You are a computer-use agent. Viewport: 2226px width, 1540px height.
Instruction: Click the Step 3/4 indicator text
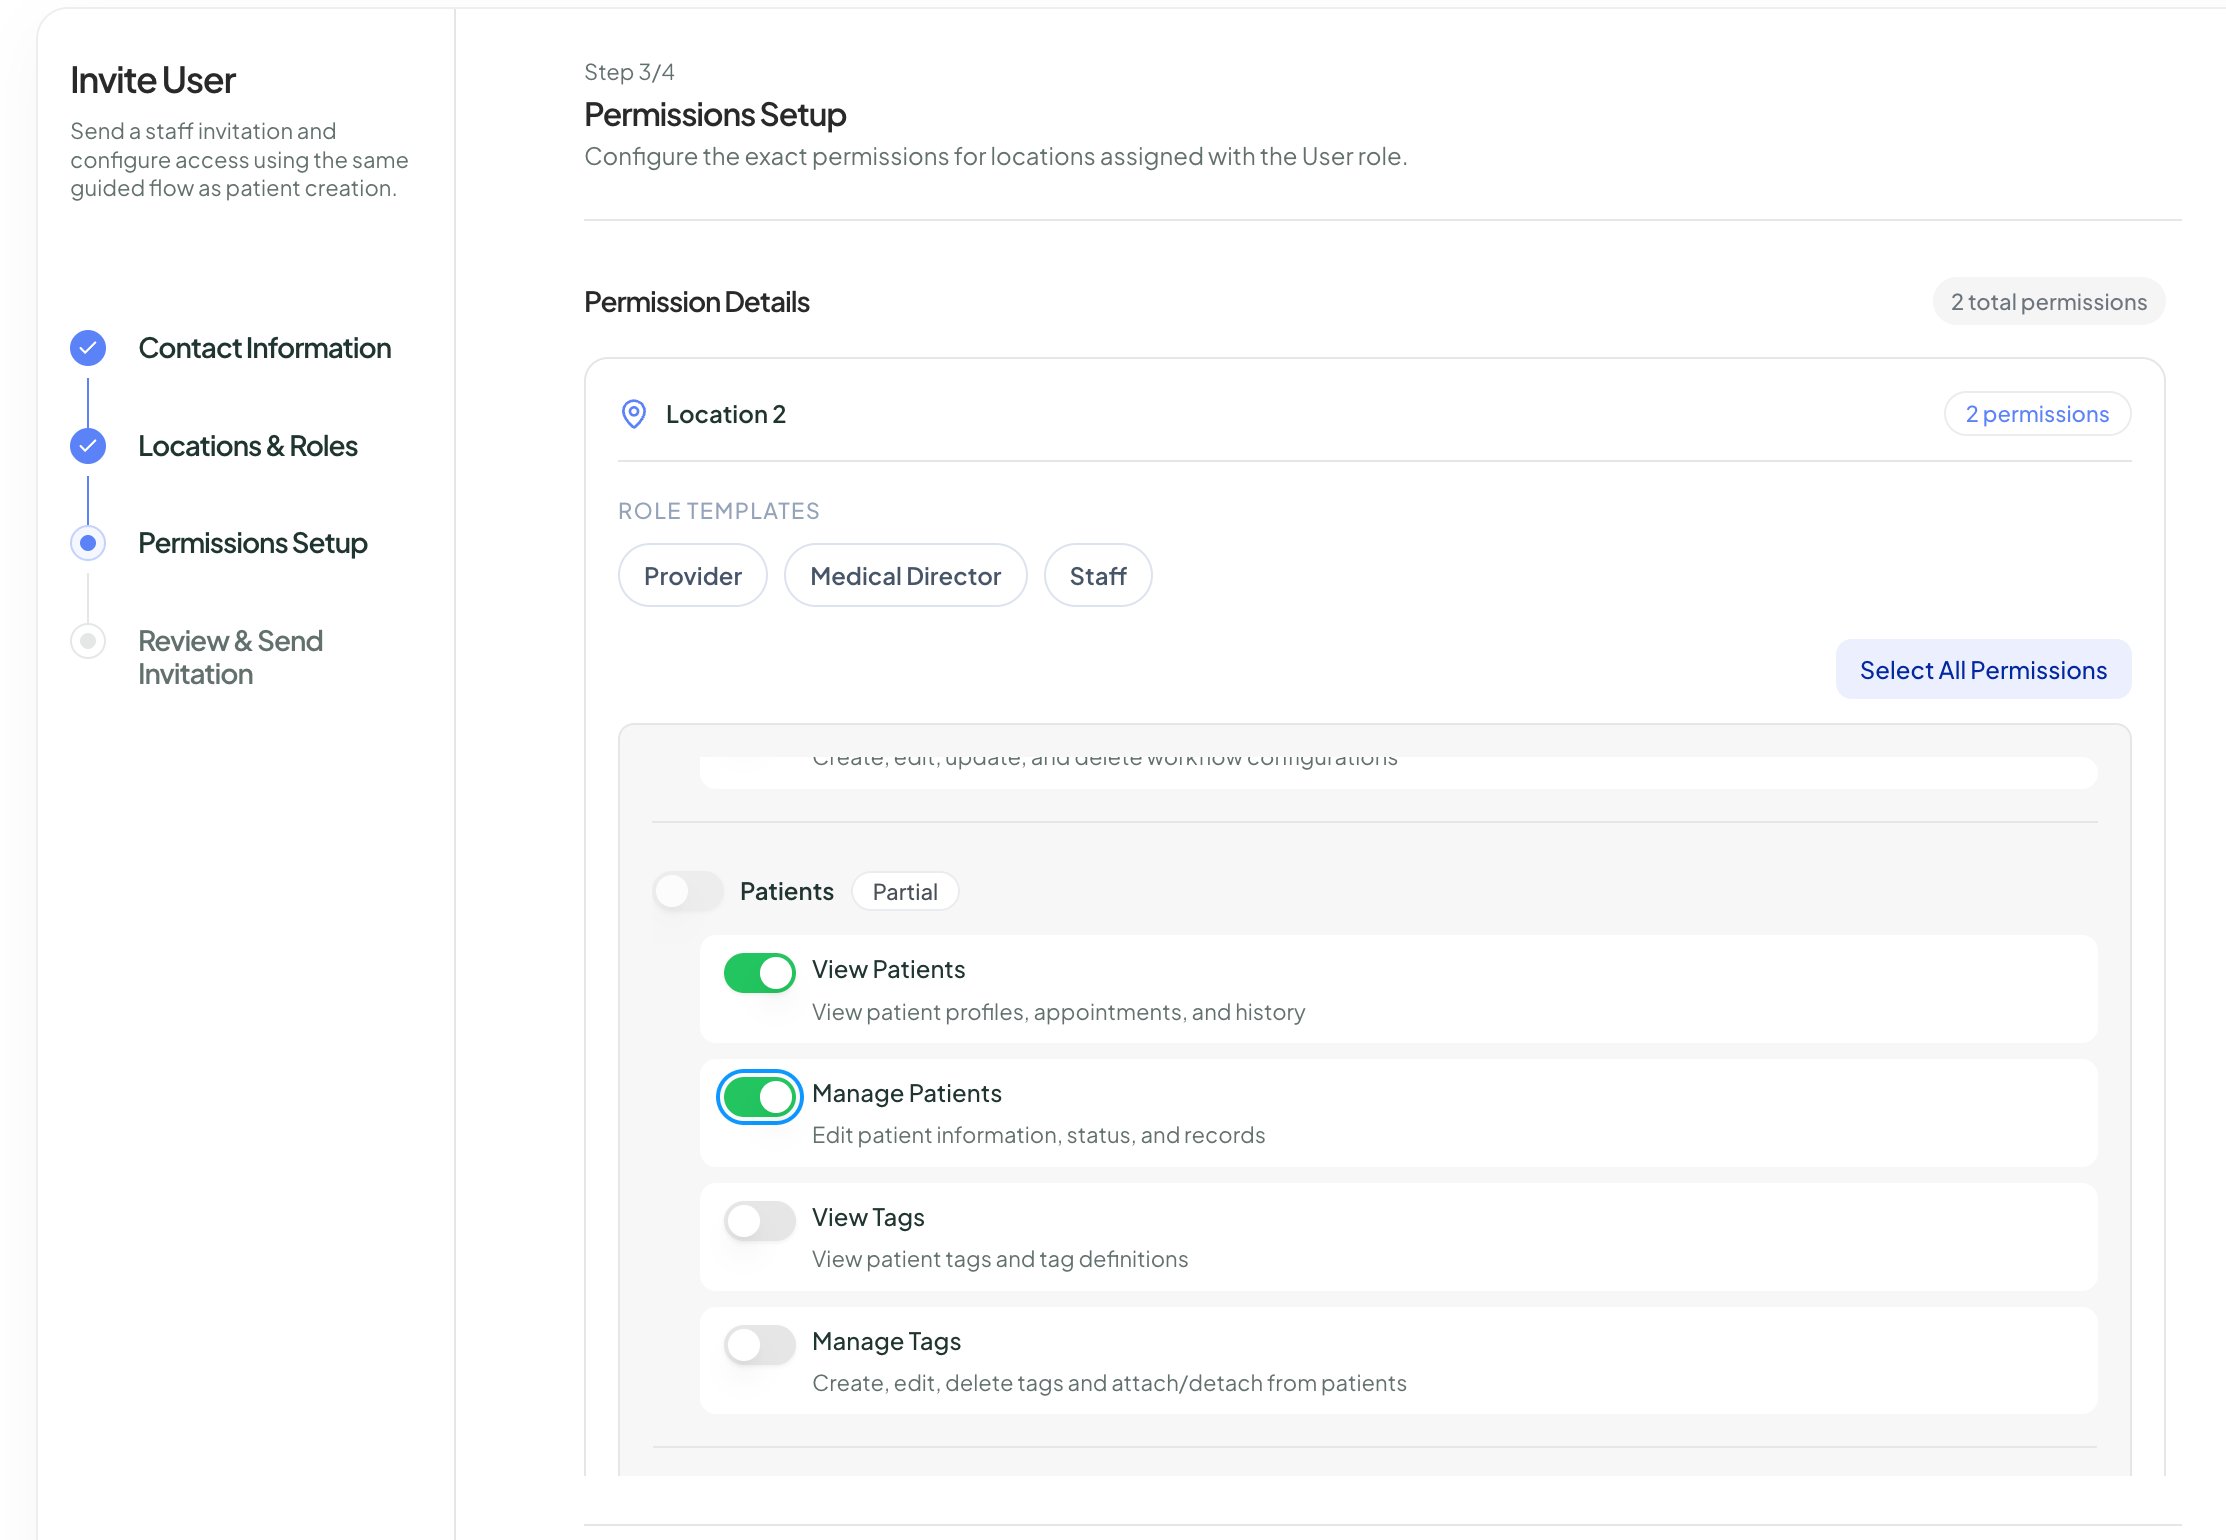point(629,72)
